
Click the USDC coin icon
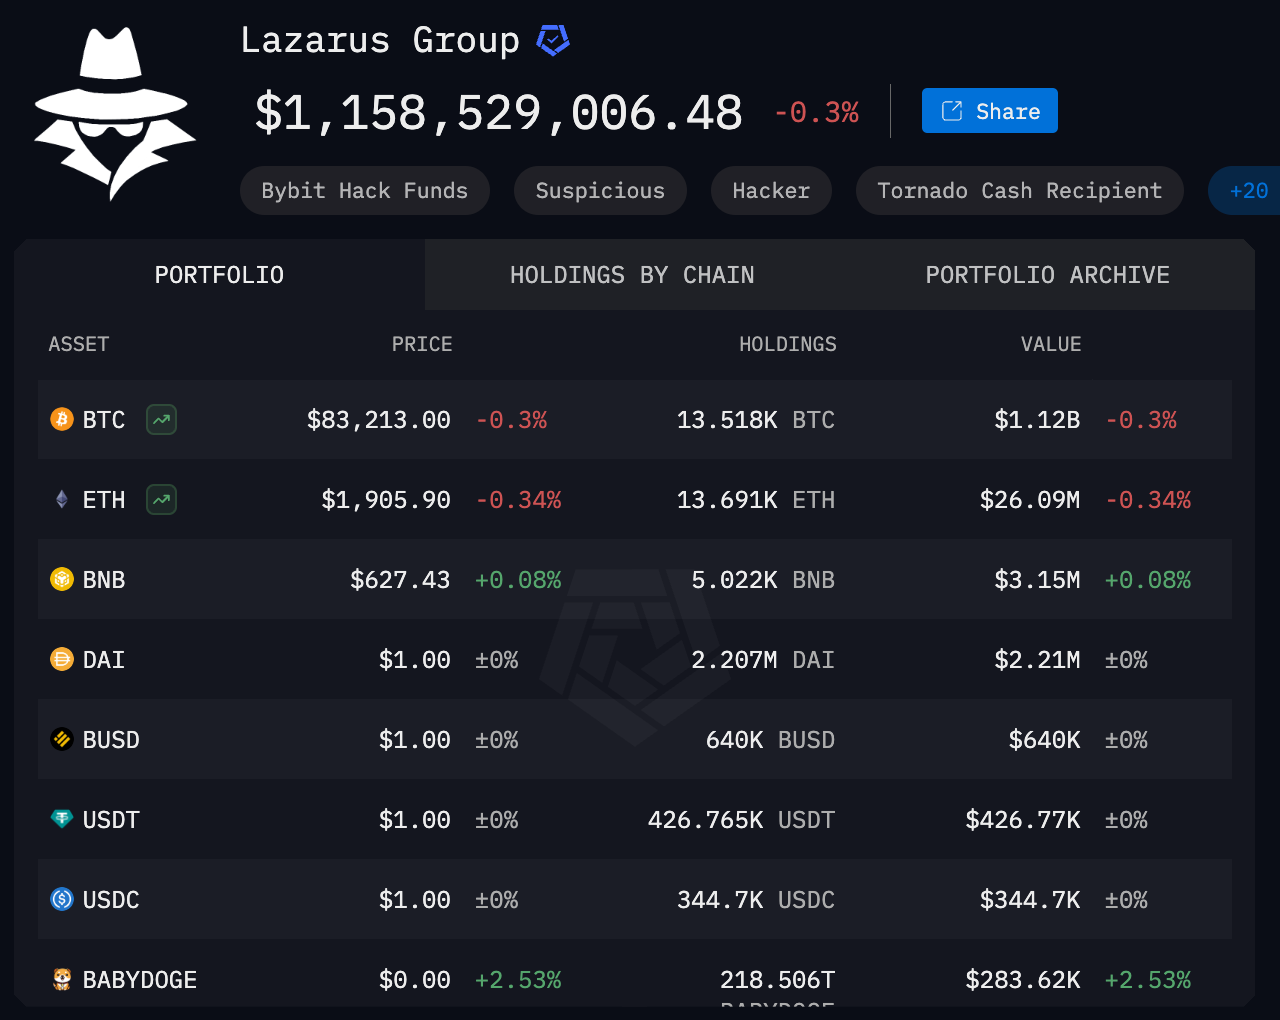pos(62,899)
